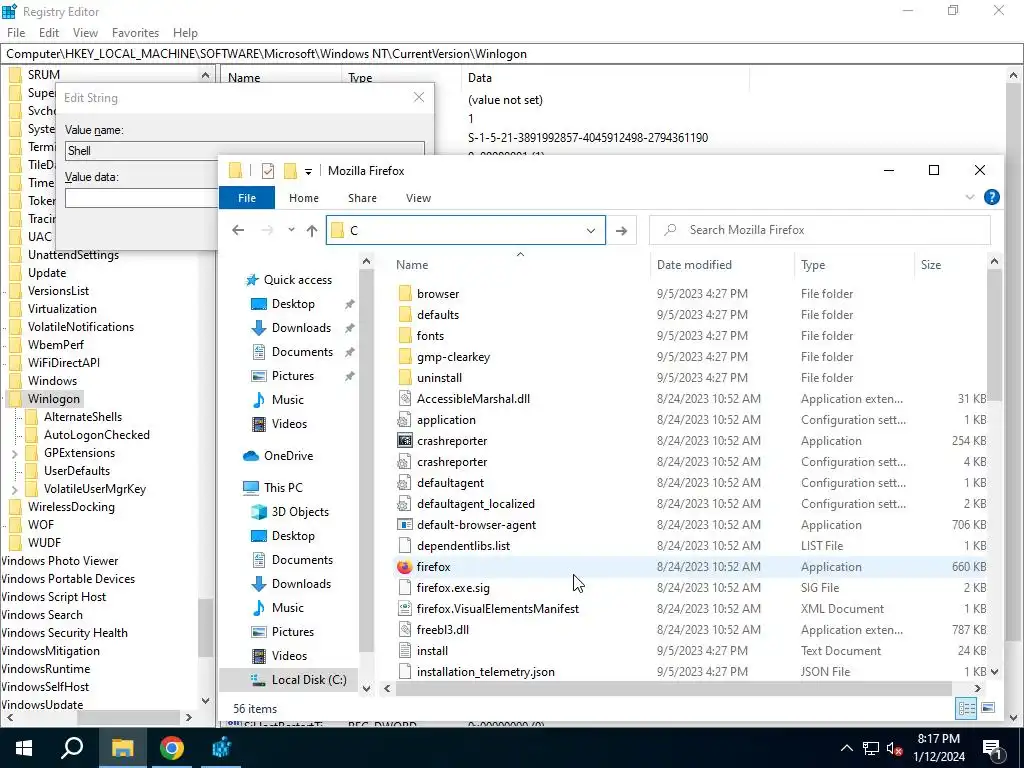Viewport: 1024px width, 768px height.
Task: Select the crashreporter Application file icon
Action: tap(405, 441)
